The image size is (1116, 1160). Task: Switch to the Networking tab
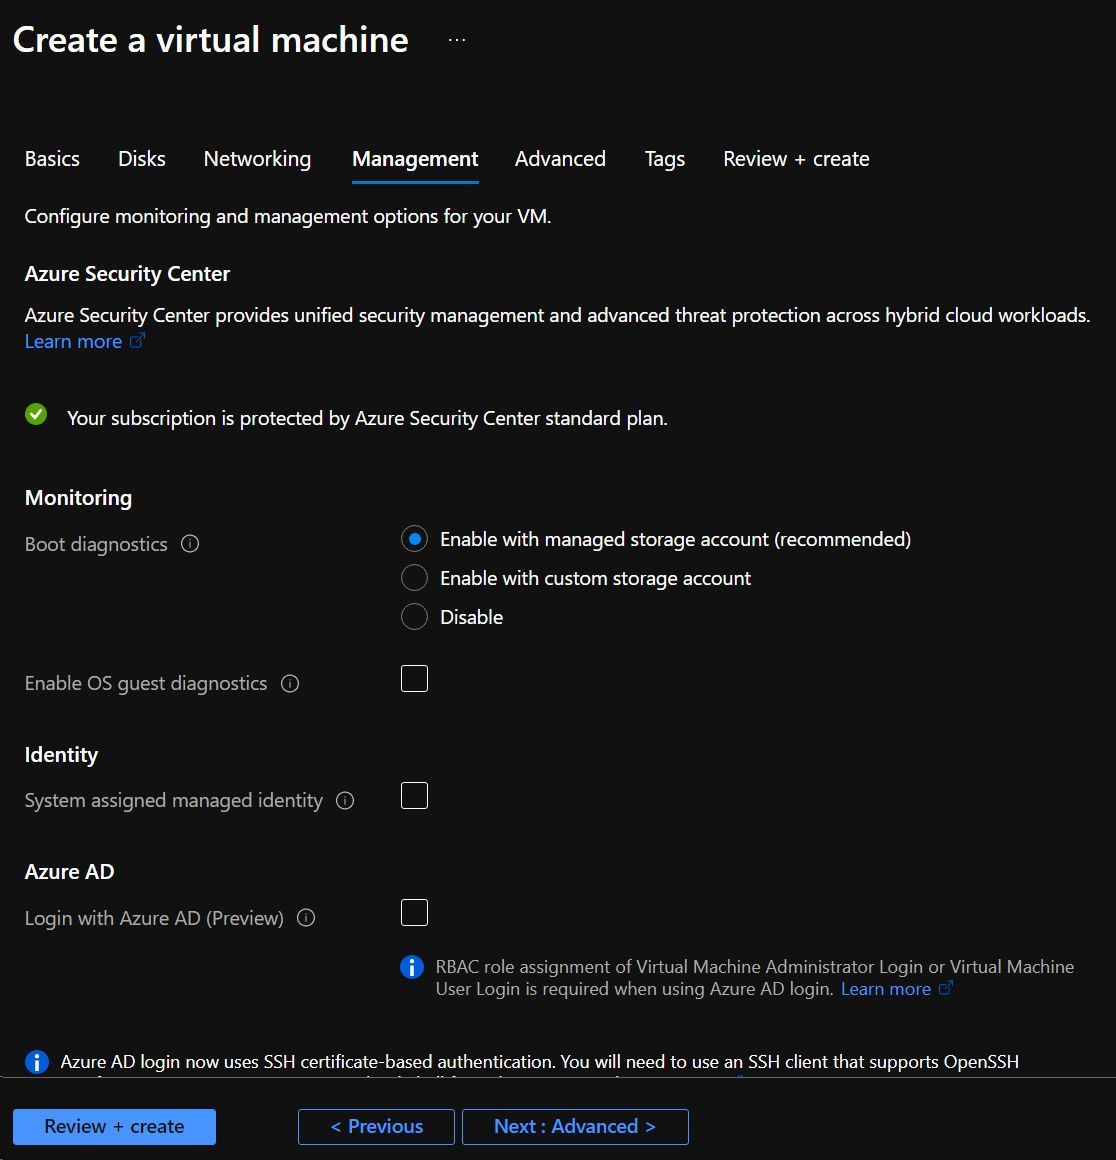coord(256,158)
